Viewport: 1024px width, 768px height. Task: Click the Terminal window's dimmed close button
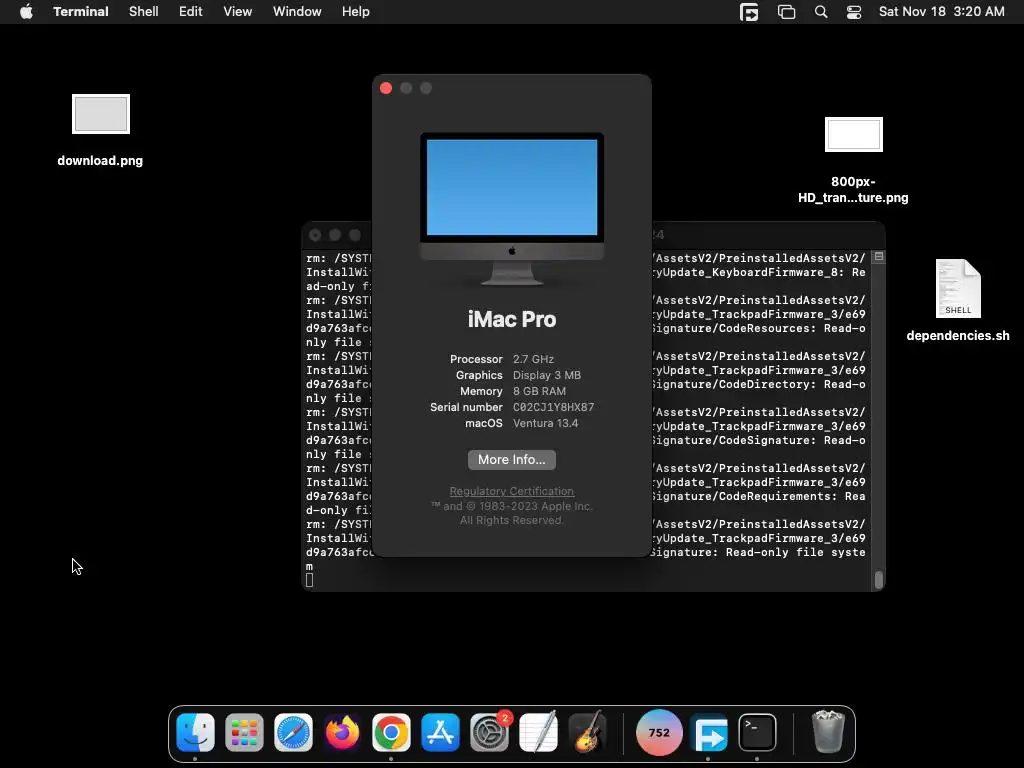point(315,235)
